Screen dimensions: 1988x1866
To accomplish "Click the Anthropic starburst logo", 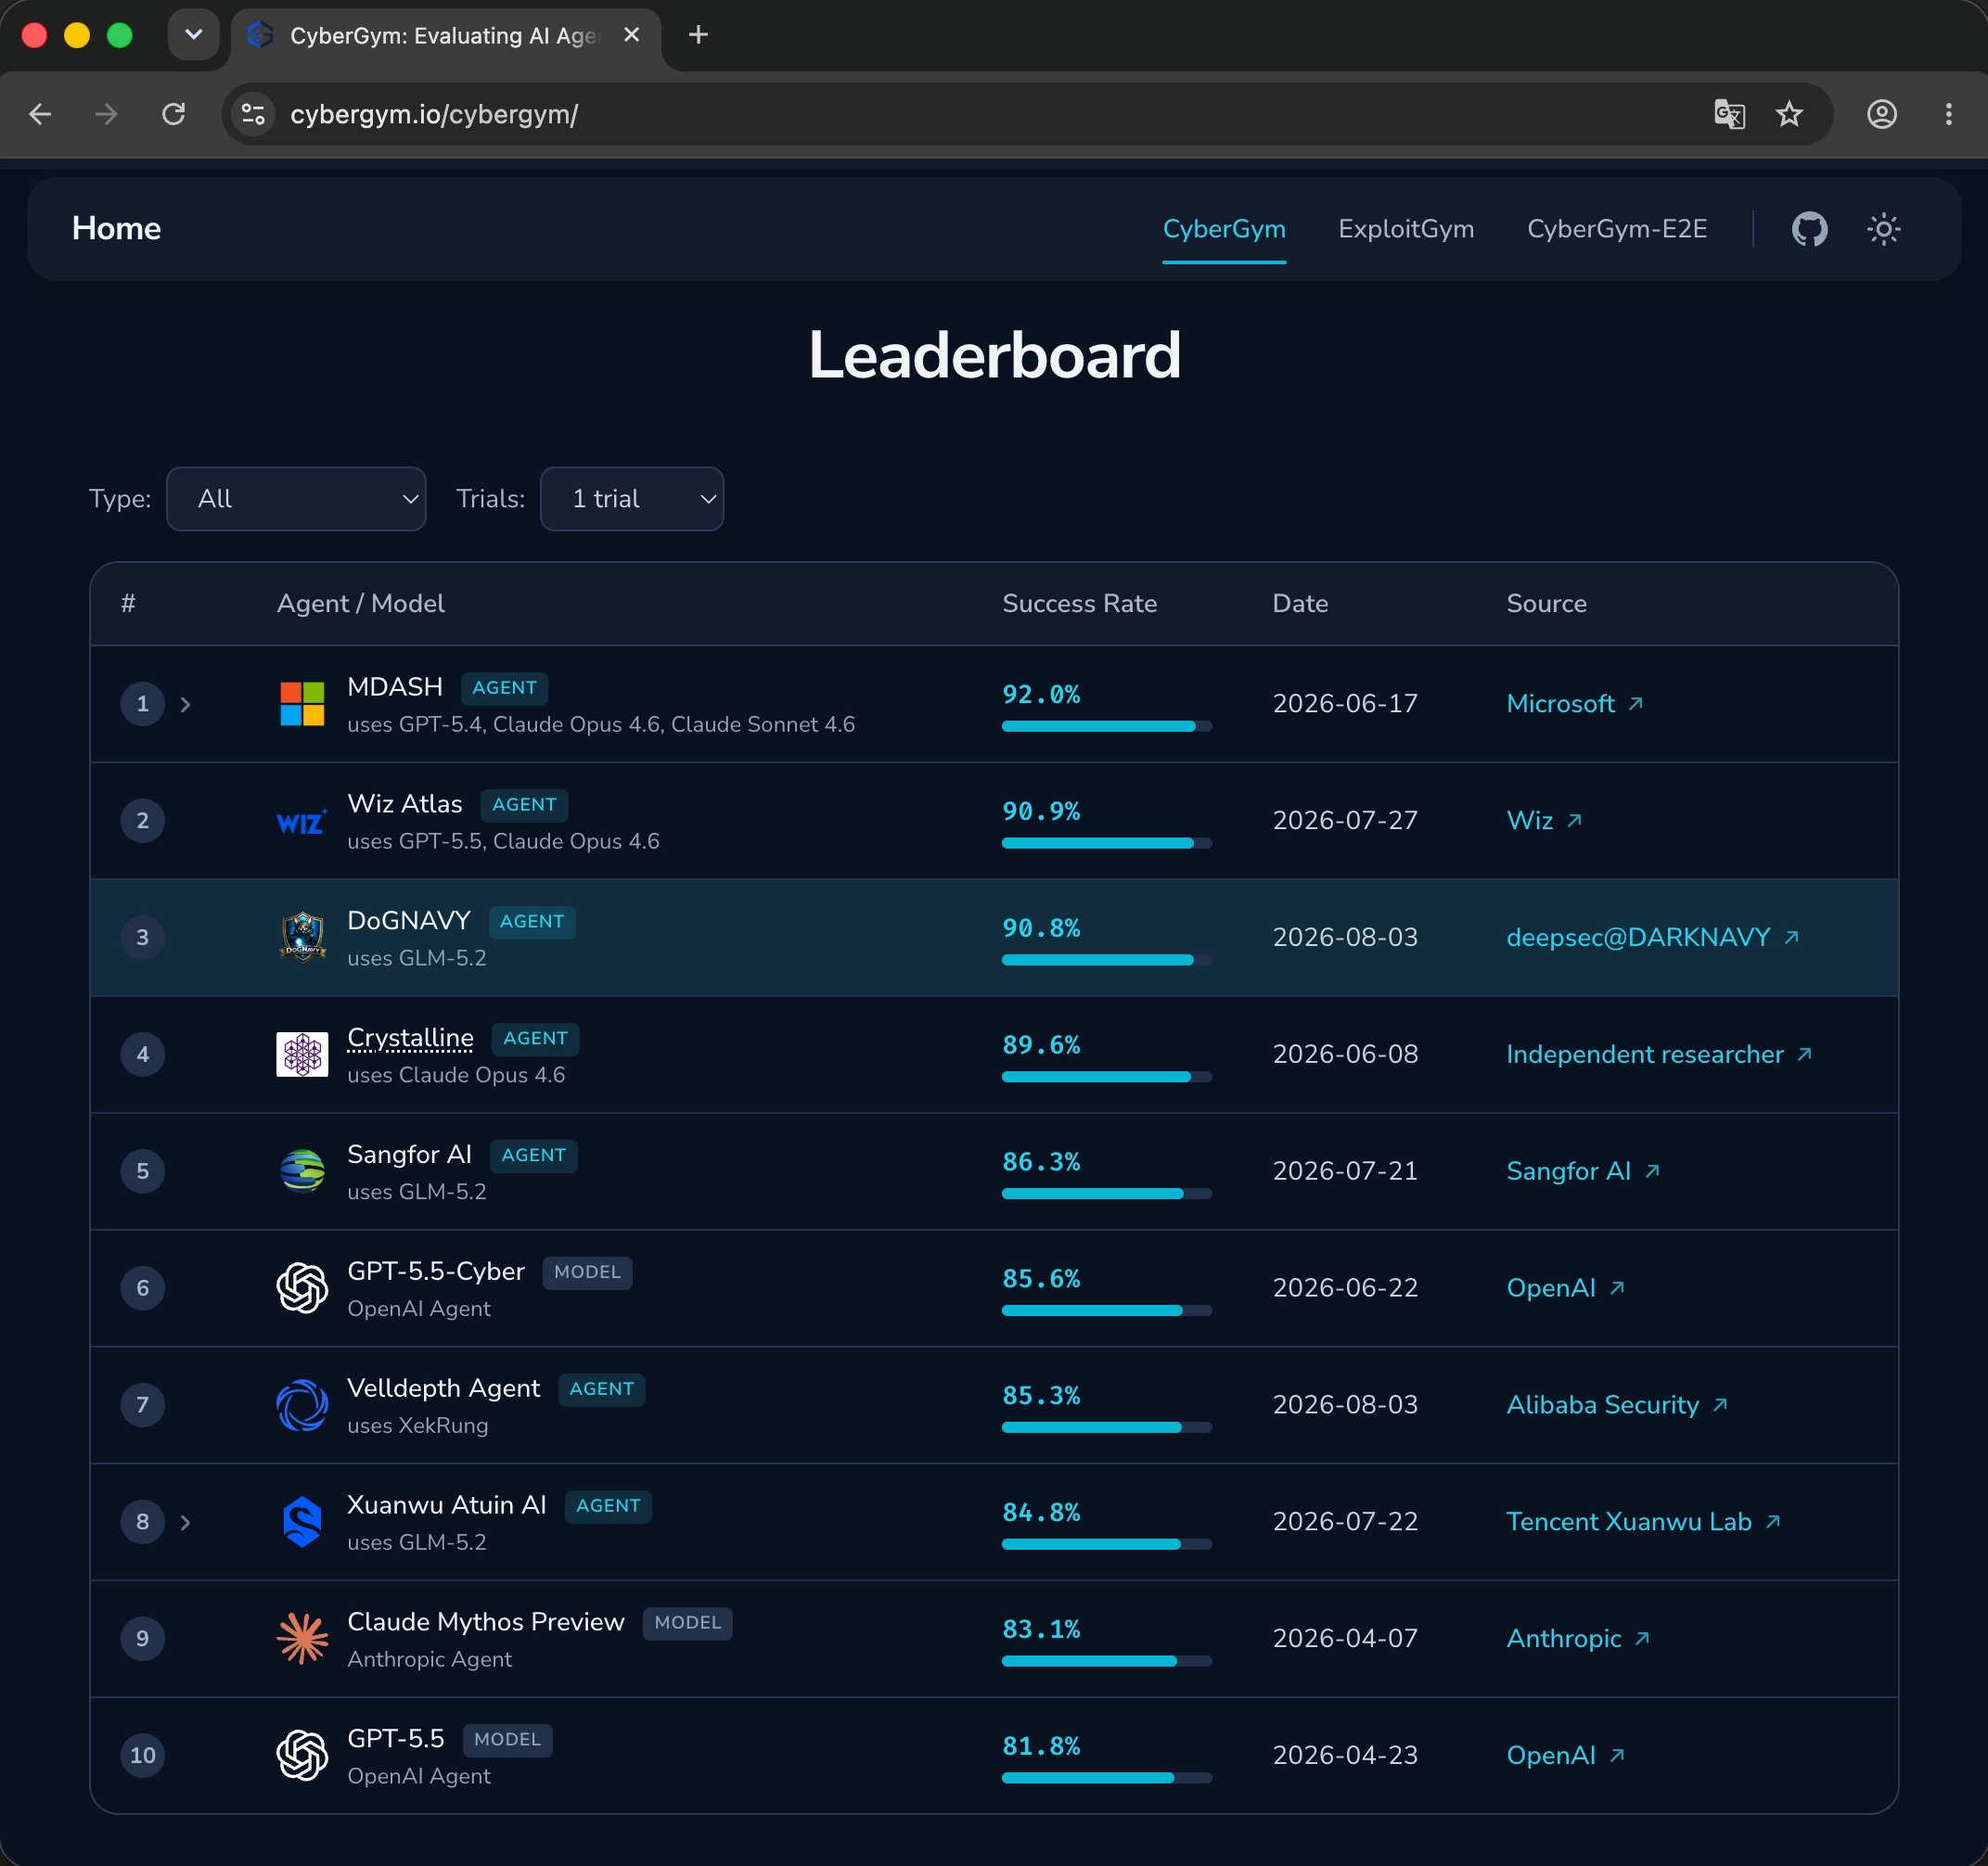I will [x=302, y=1638].
